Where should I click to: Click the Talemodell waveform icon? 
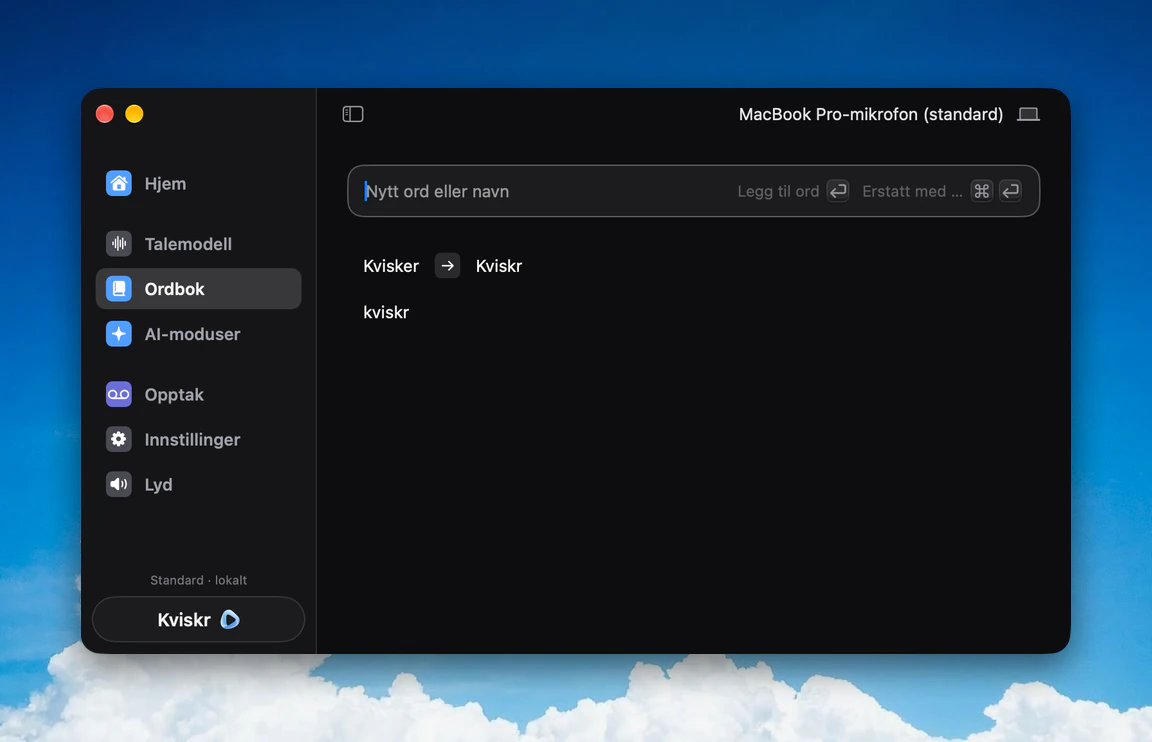[x=118, y=243]
